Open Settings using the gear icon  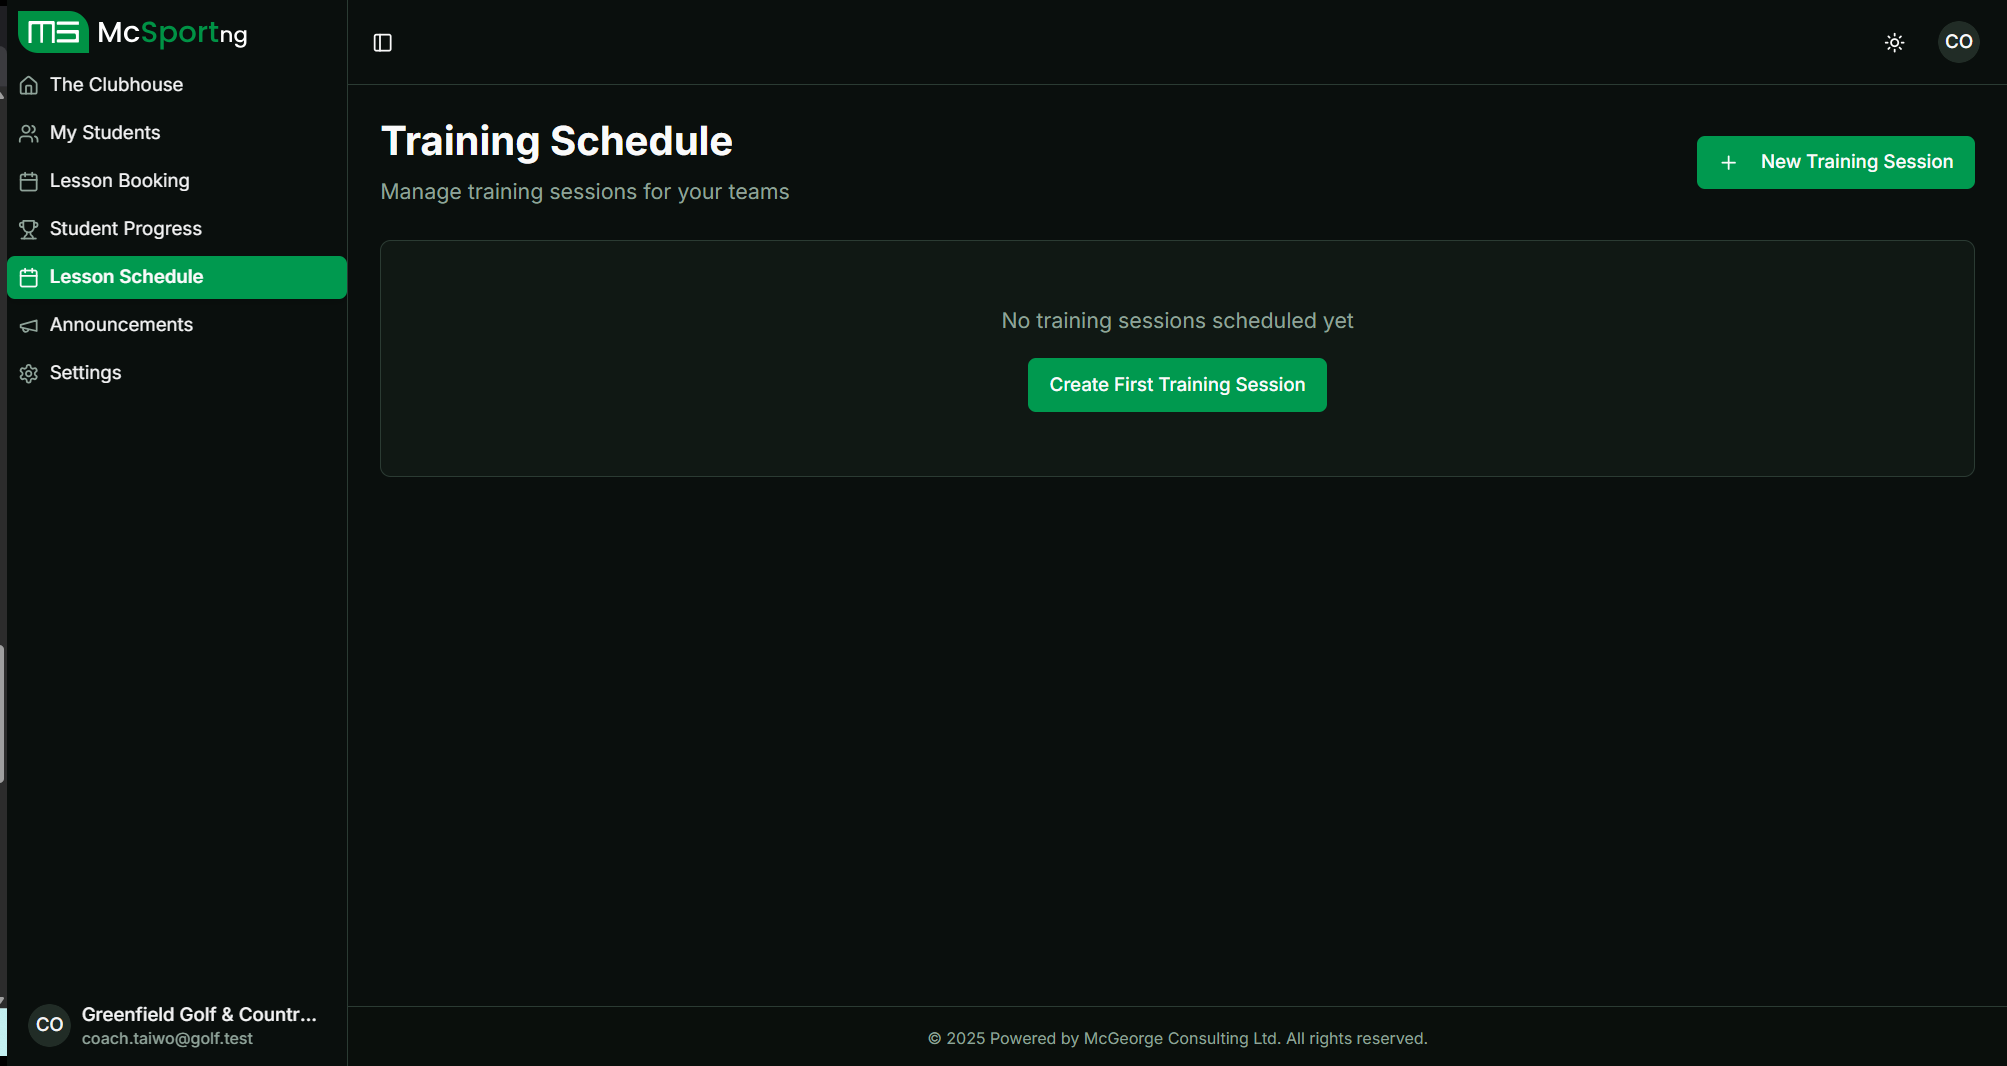(x=28, y=373)
